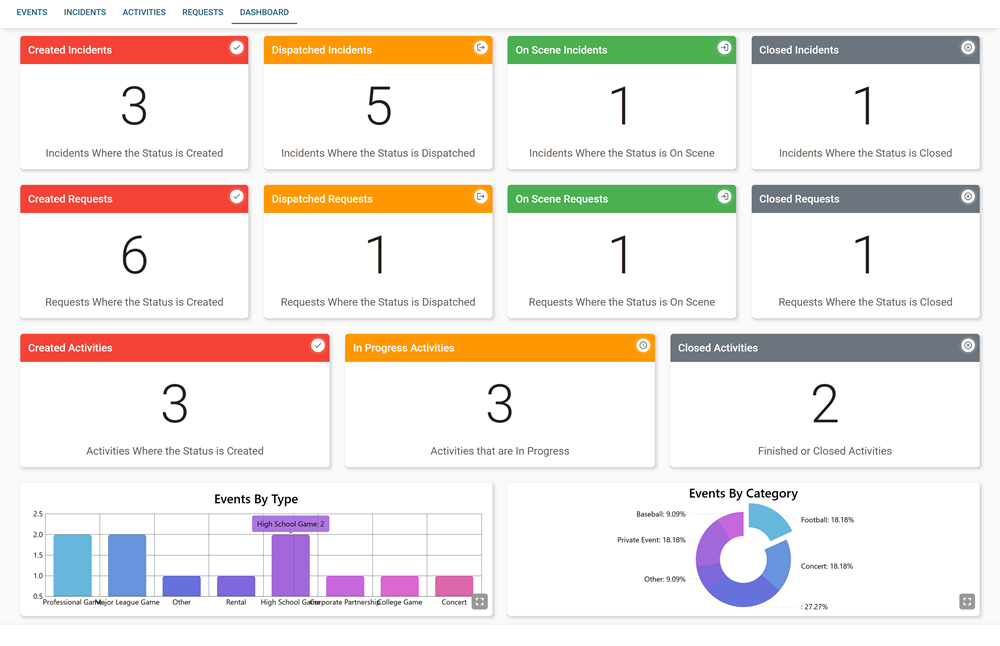
Task: Expand the Events By Category chart fullscreen
Action: point(966,601)
